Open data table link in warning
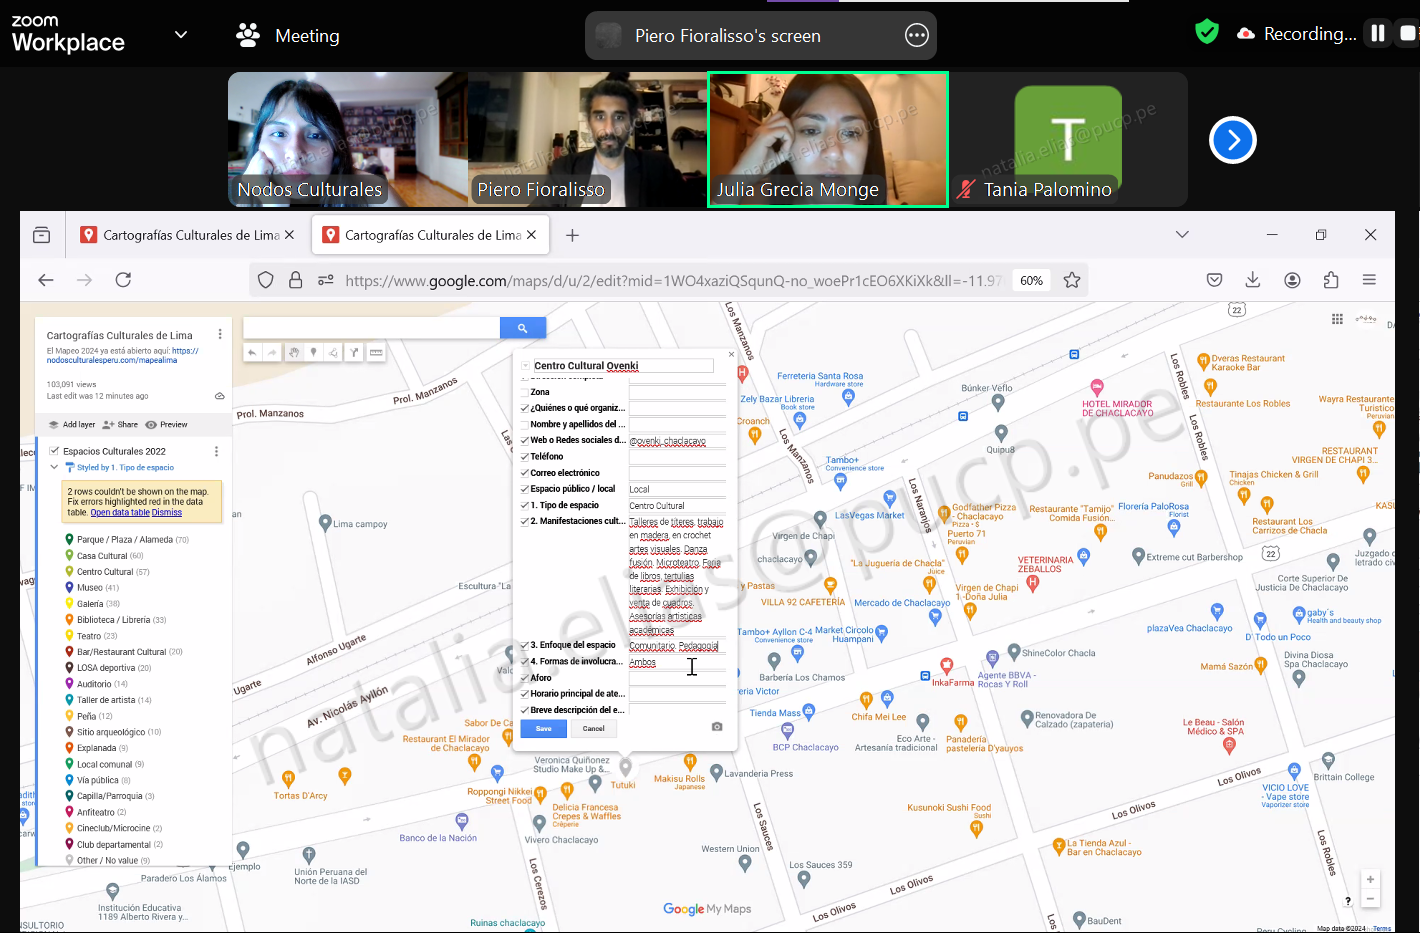This screenshot has width=1420, height=933. tap(120, 513)
